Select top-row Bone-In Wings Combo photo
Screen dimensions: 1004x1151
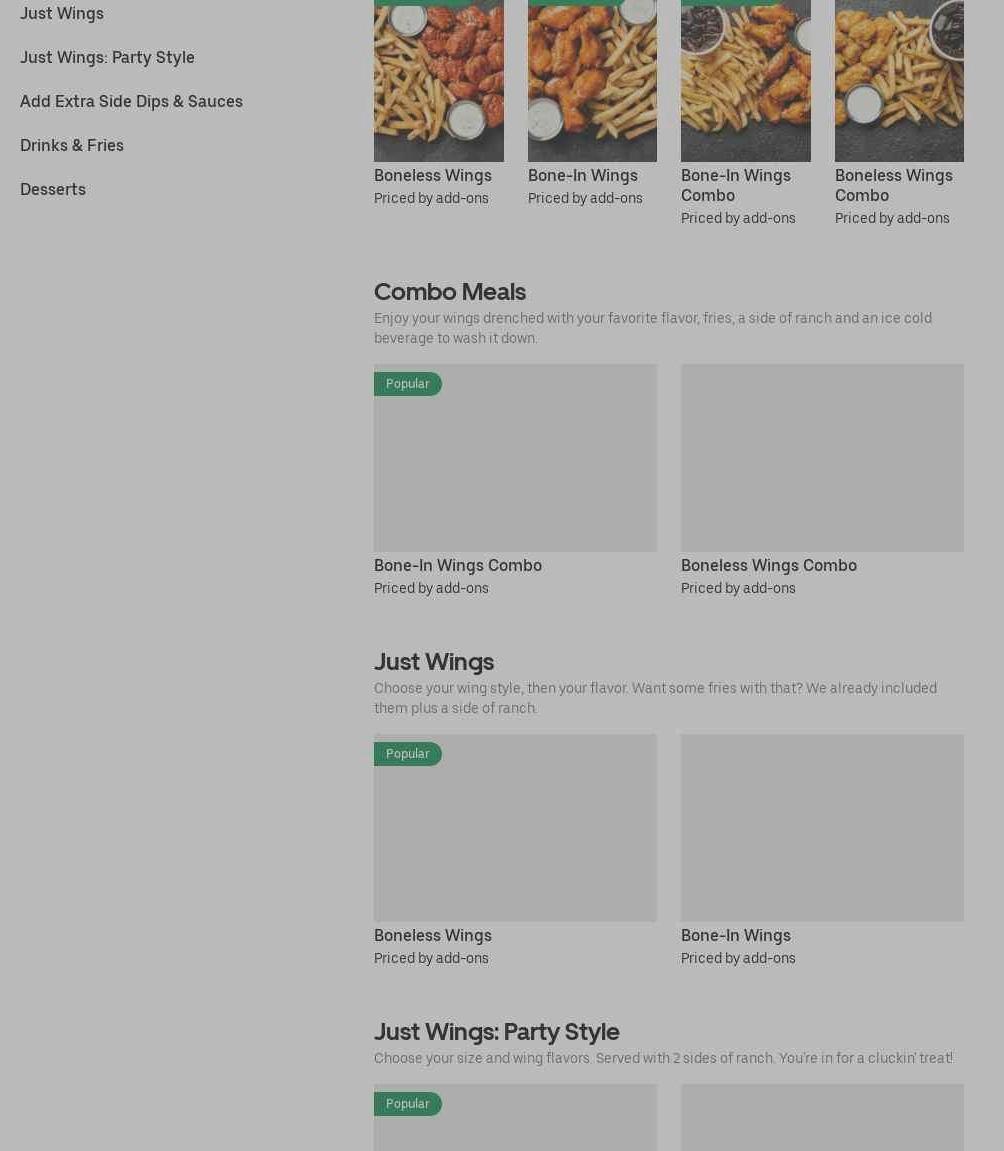(x=746, y=81)
